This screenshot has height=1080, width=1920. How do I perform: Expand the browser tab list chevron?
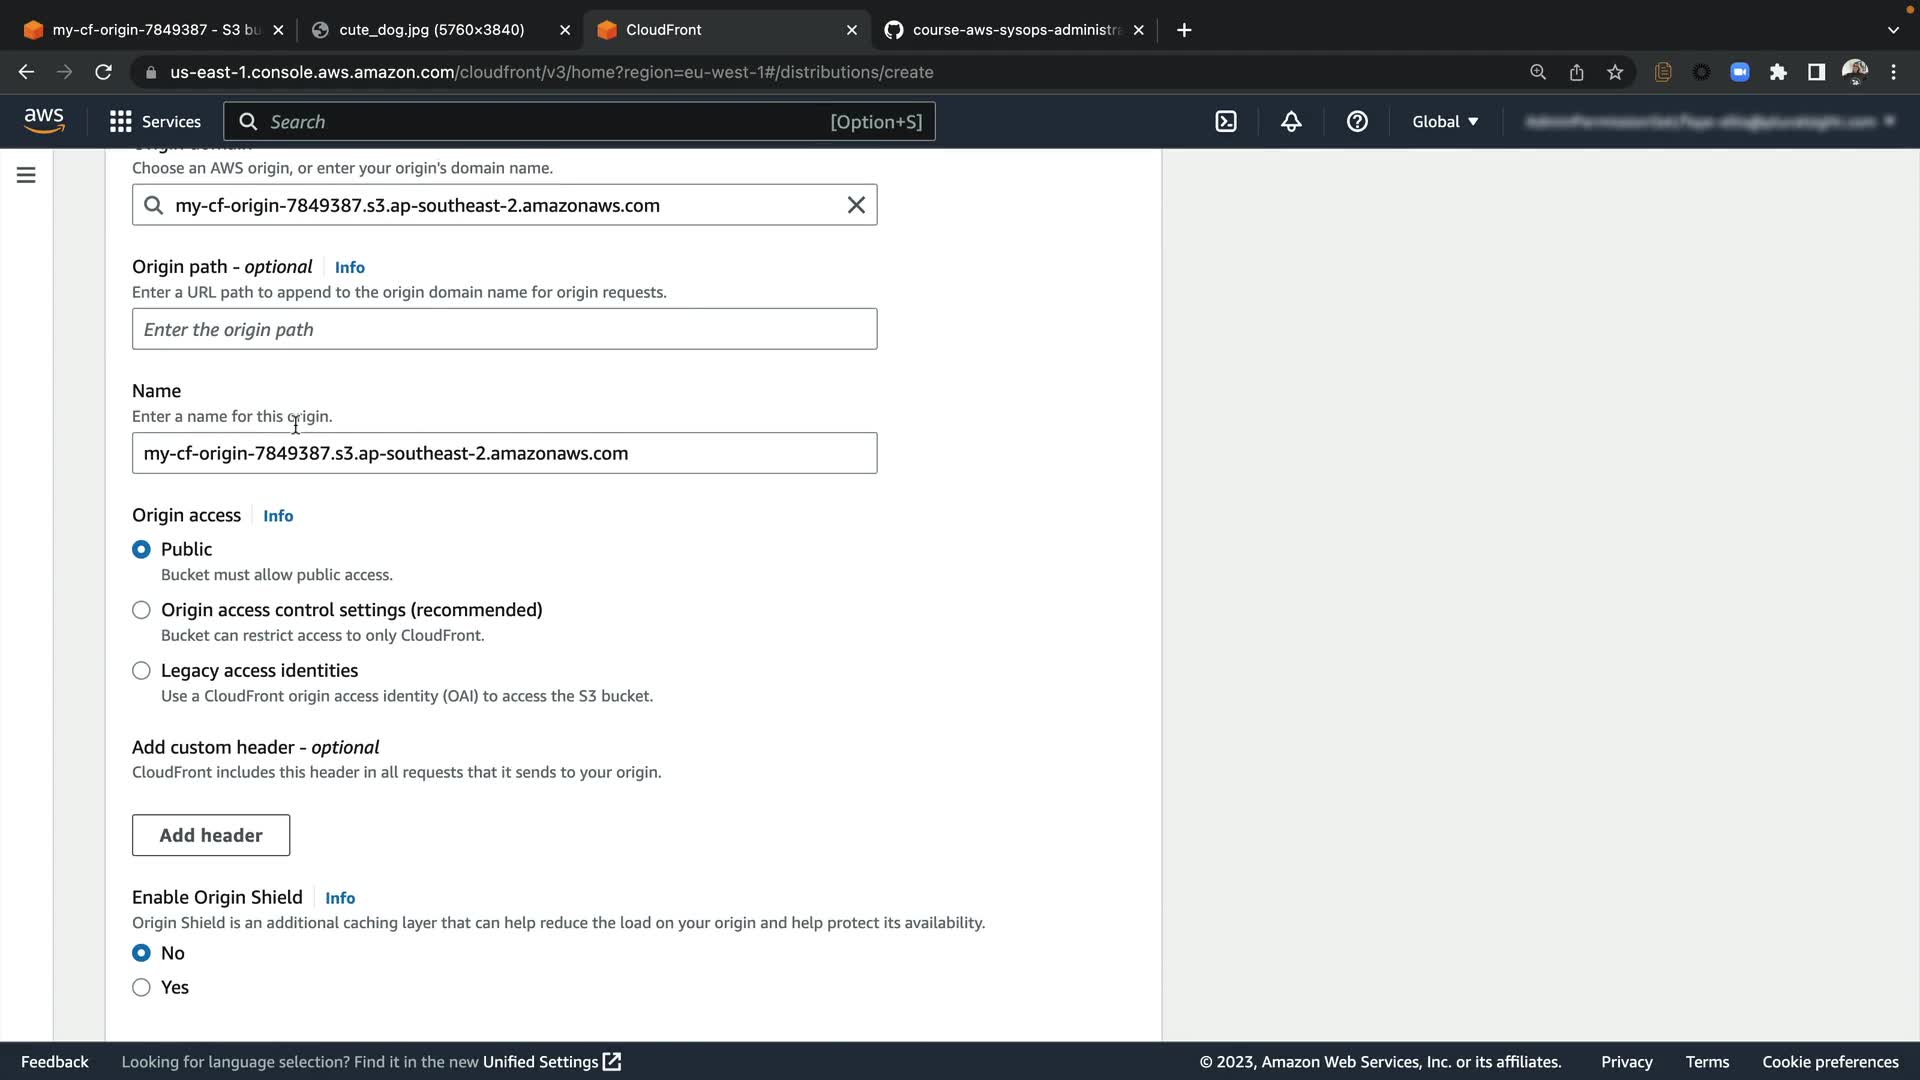pos(1893,30)
